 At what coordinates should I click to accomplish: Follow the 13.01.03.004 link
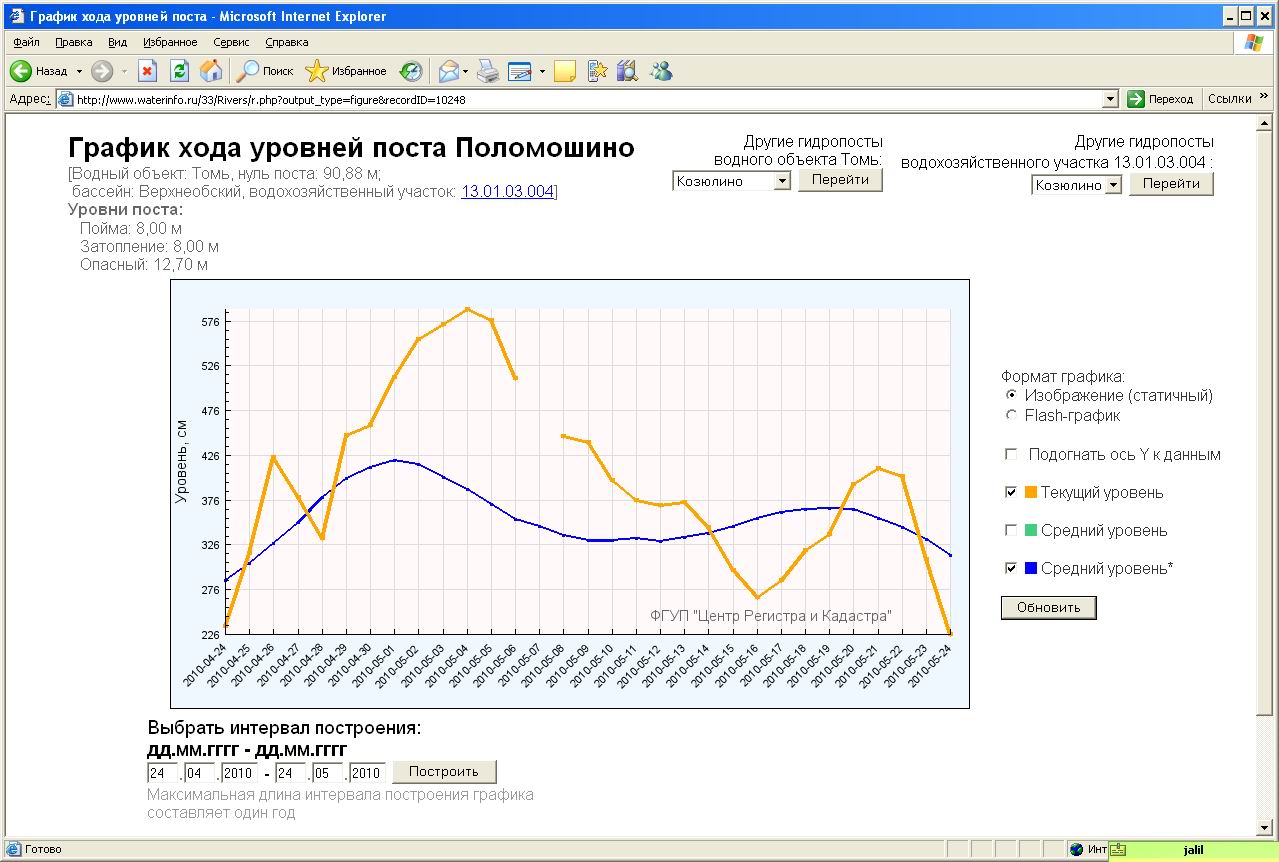pos(507,191)
